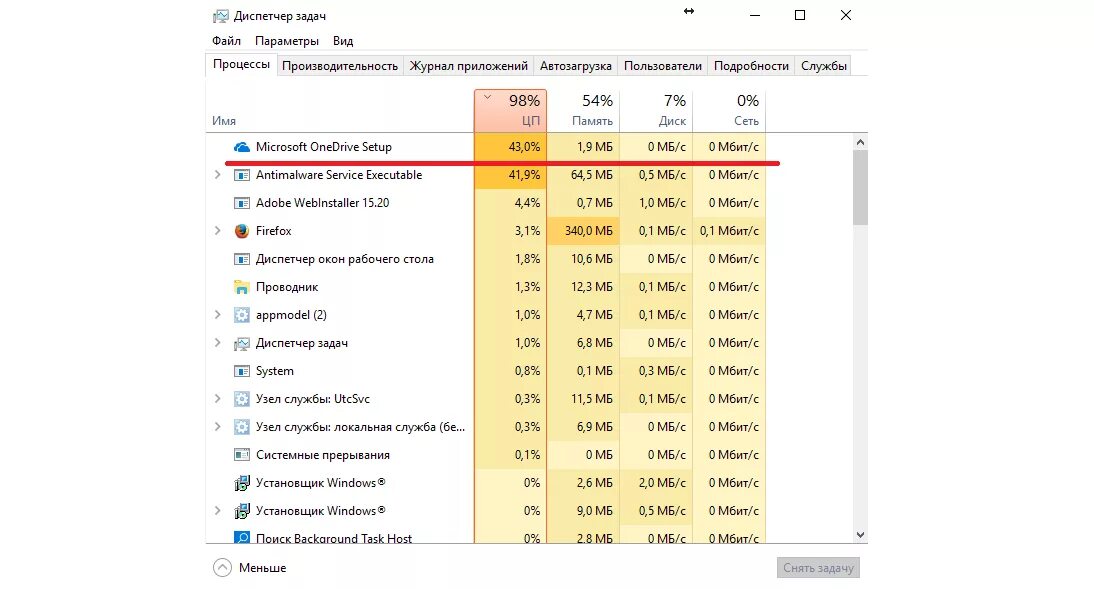
Task: Expand the Firefox process group
Action: (x=218, y=231)
